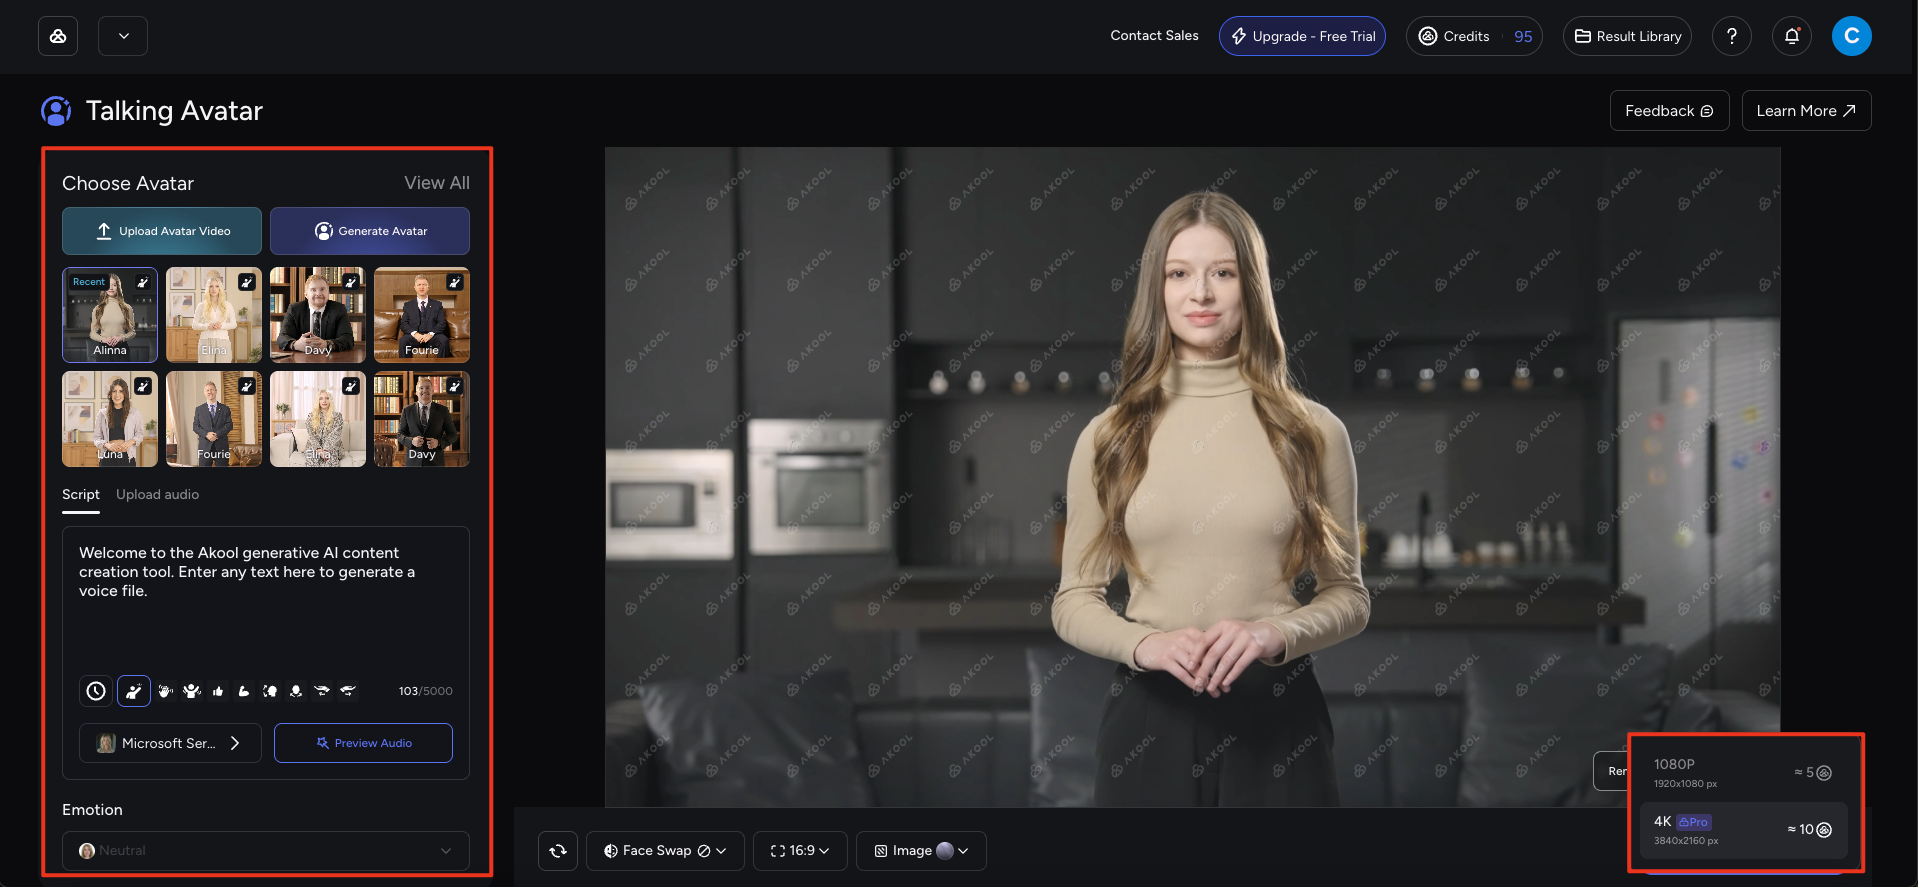Open the help question mark icon
The width and height of the screenshot is (1918, 887).
1732,36
